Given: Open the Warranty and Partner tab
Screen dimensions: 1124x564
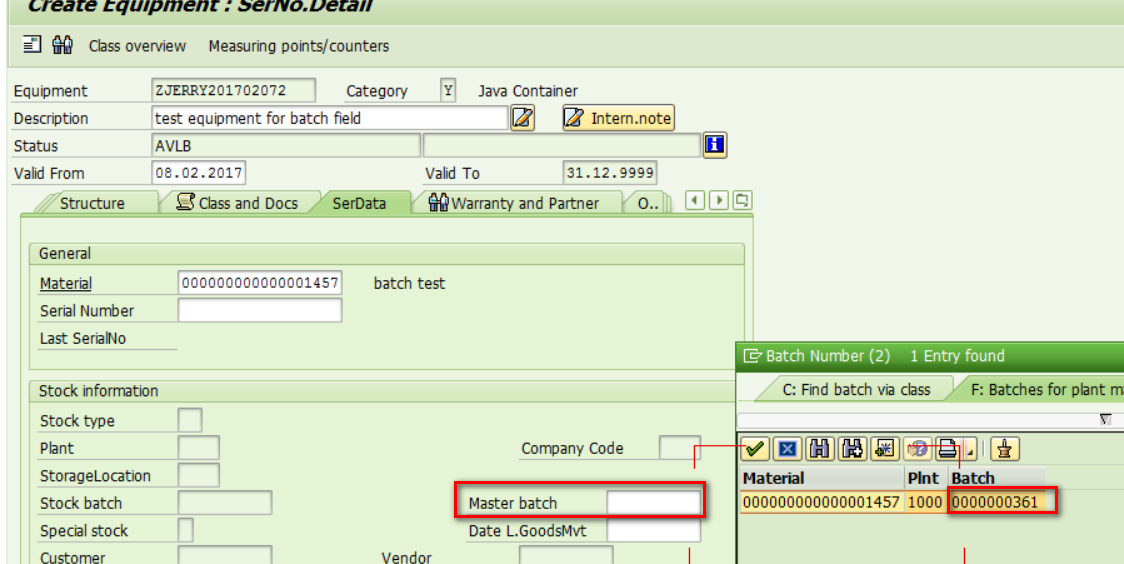Looking at the screenshot, I should click(515, 203).
